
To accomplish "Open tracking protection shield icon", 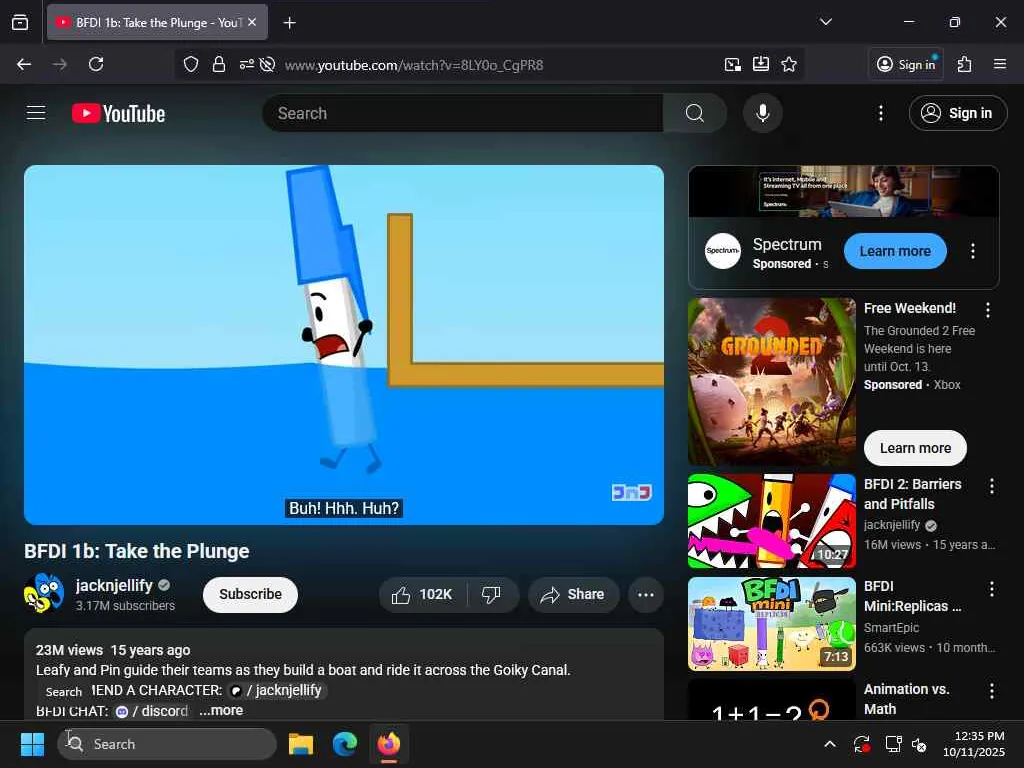I will [x=191, y=65].
